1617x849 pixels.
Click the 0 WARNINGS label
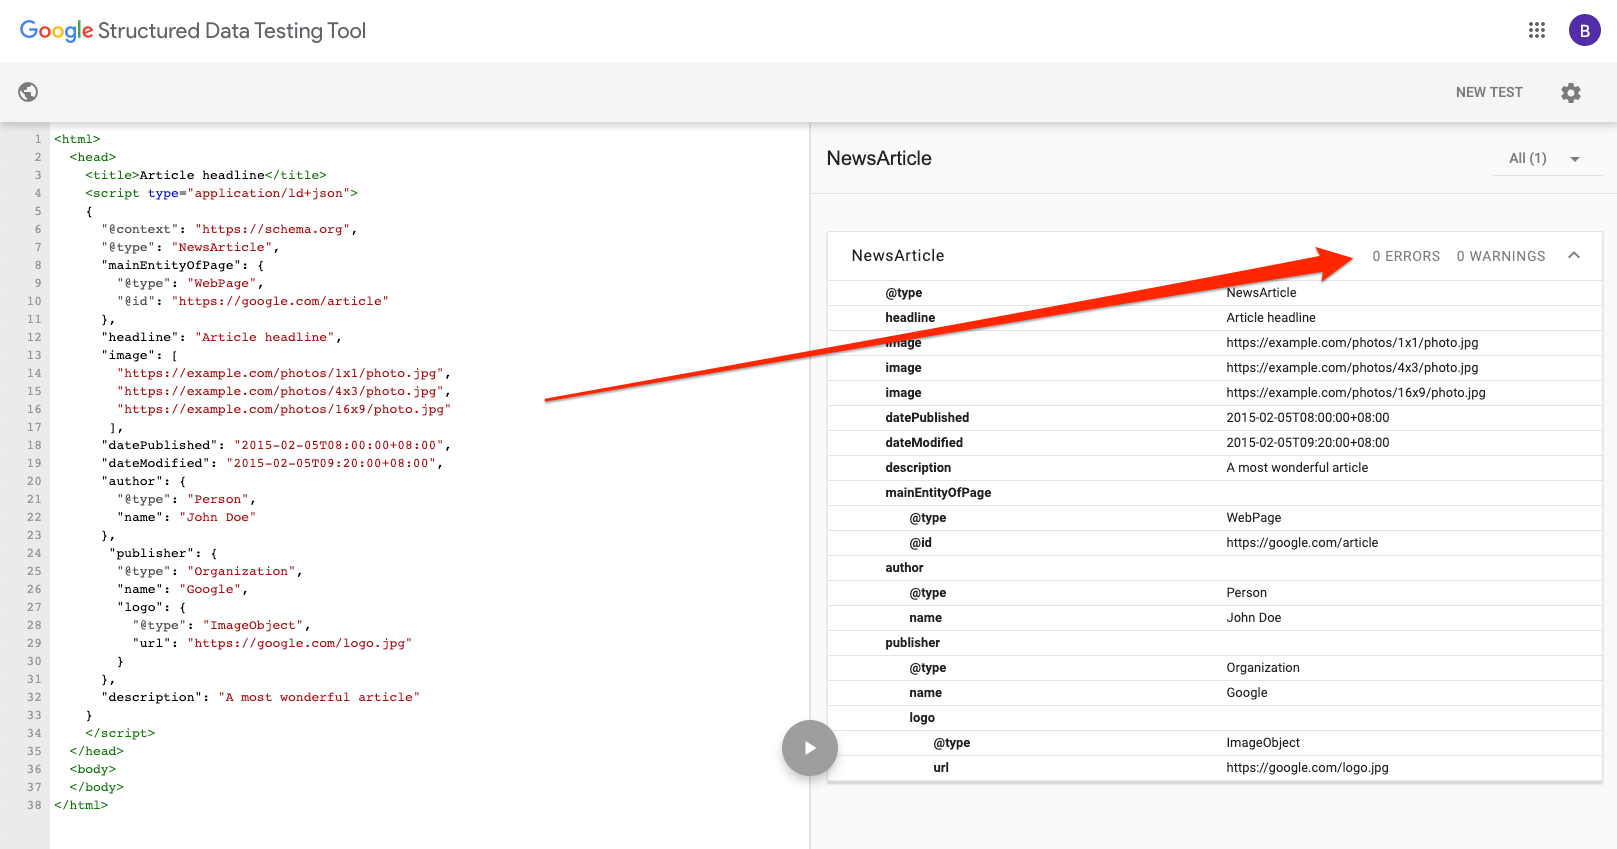coord(1501,256)
